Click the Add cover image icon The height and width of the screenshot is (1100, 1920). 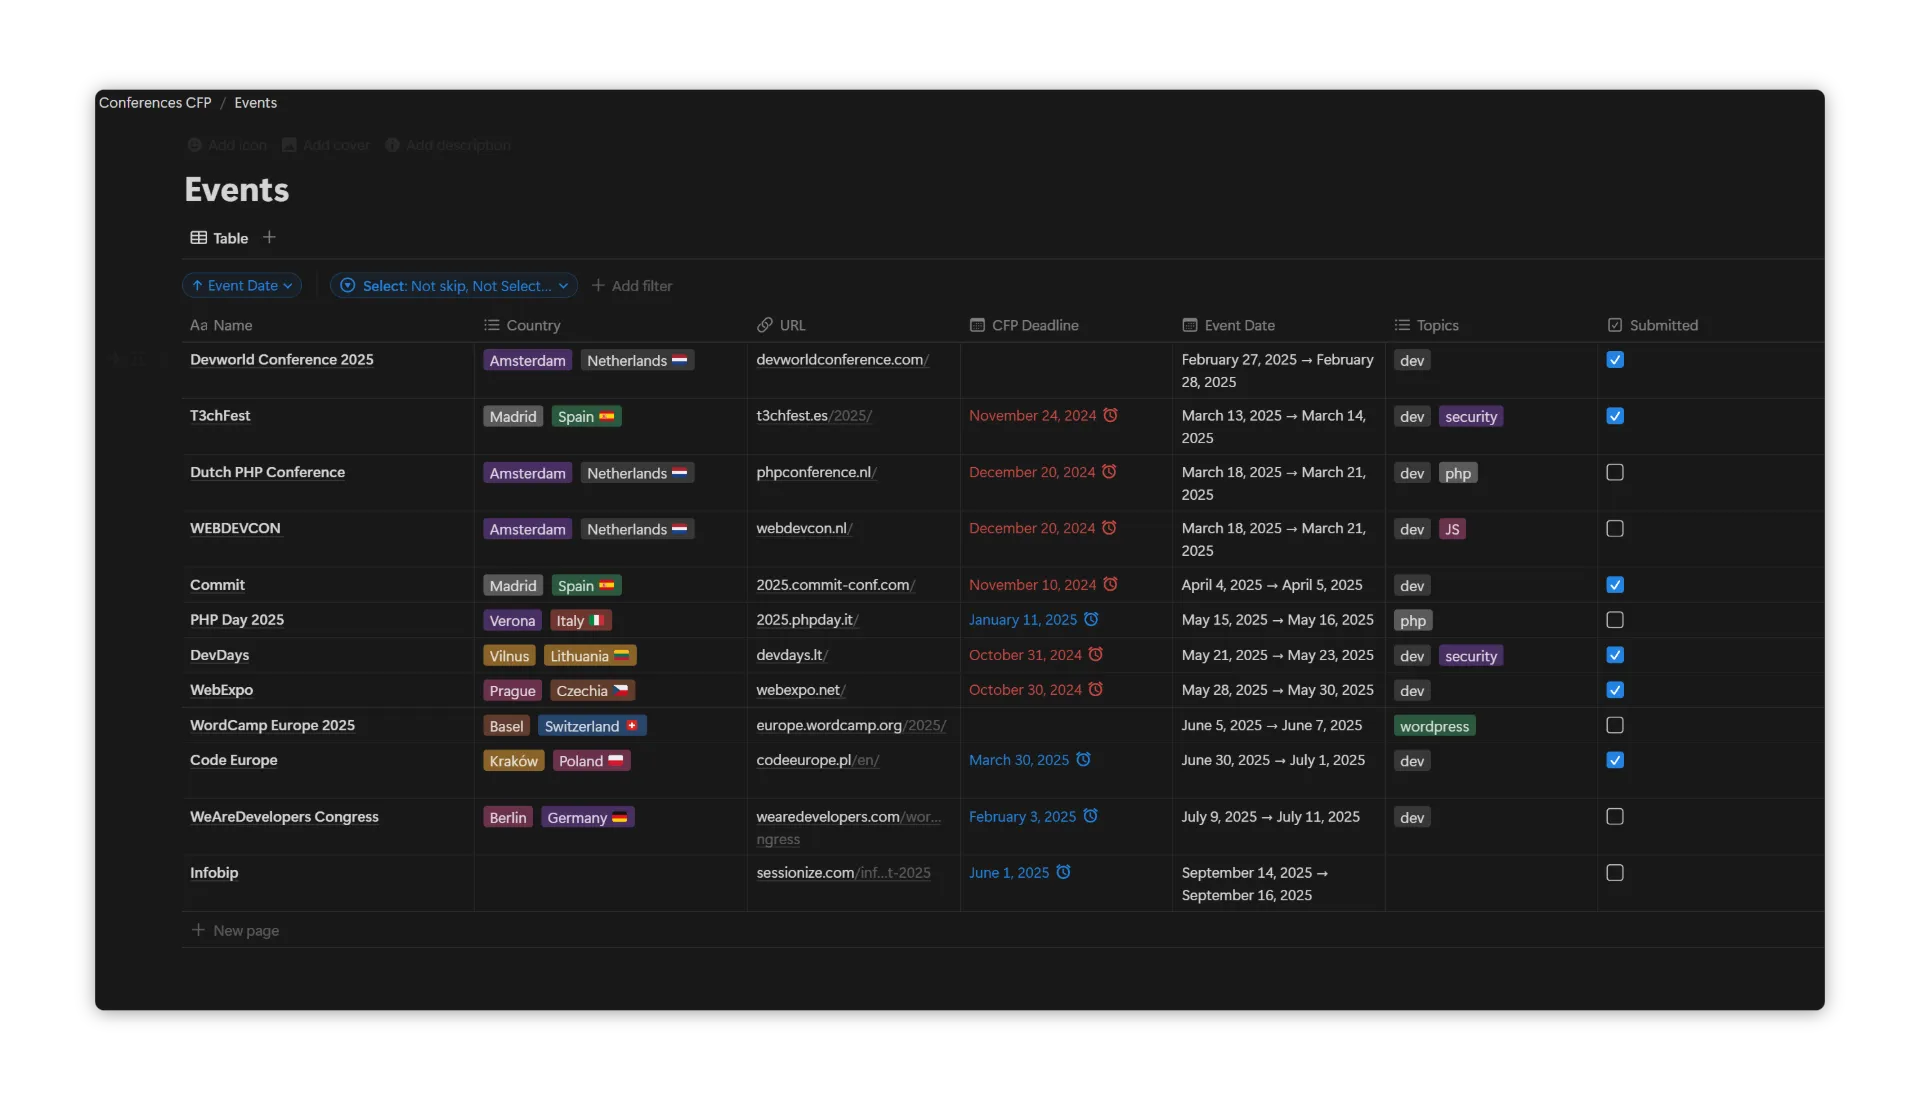289,146
